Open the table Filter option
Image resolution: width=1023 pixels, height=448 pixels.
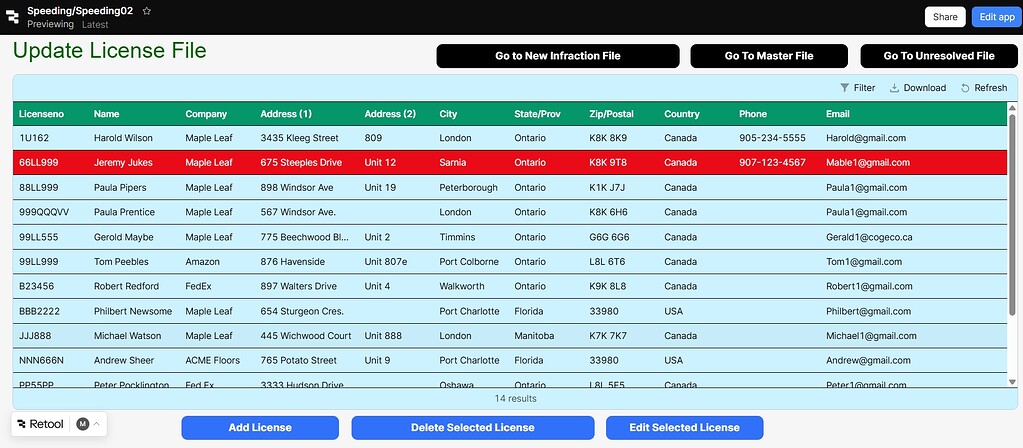click(857, 88)
